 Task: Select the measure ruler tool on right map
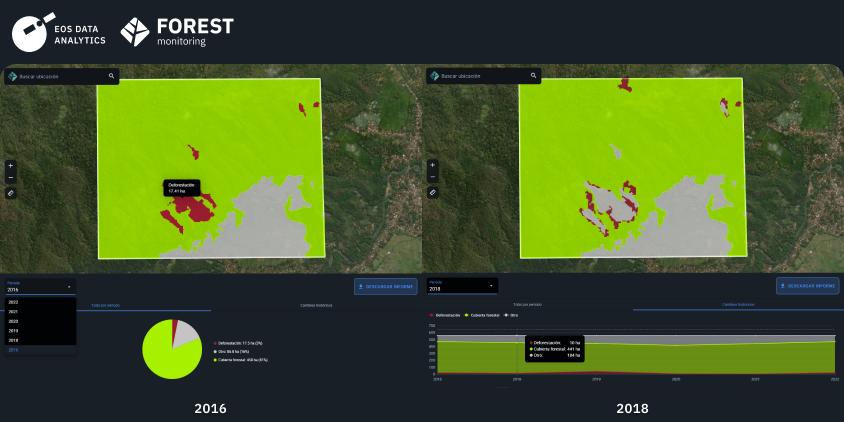tap(432, 192)
